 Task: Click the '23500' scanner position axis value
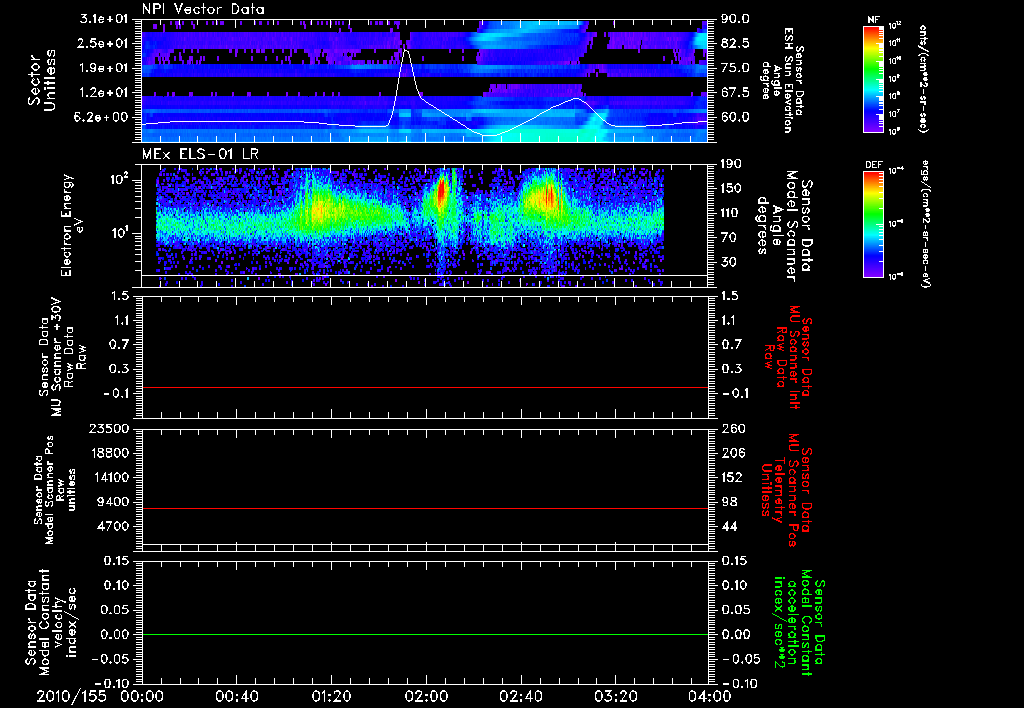pos(111,428)
